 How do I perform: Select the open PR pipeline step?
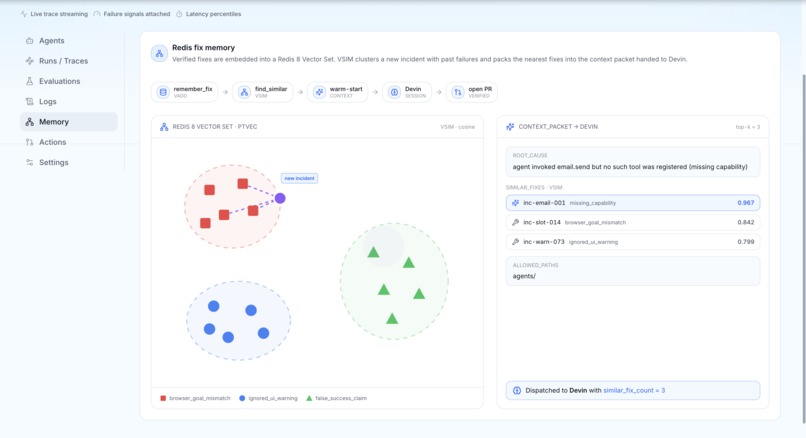pyautogui.click(x=471, y=92)
